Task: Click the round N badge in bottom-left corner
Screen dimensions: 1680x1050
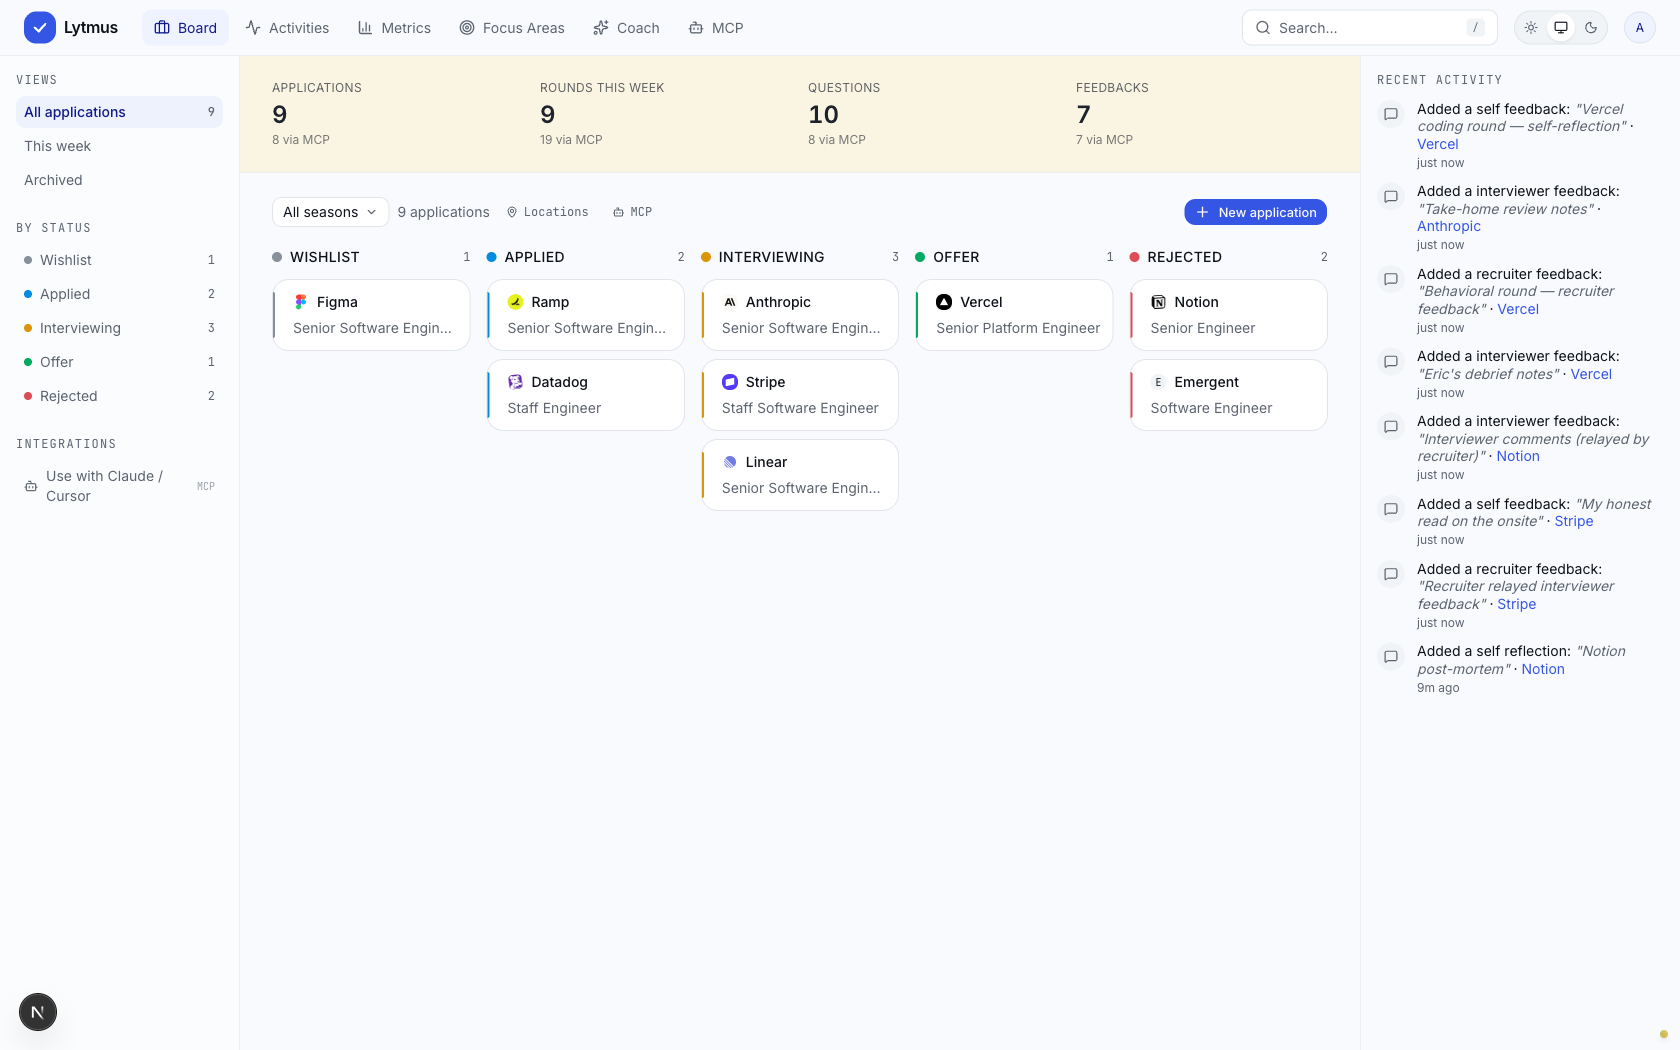Action: pyautogui.click(x=38, y=1012)
